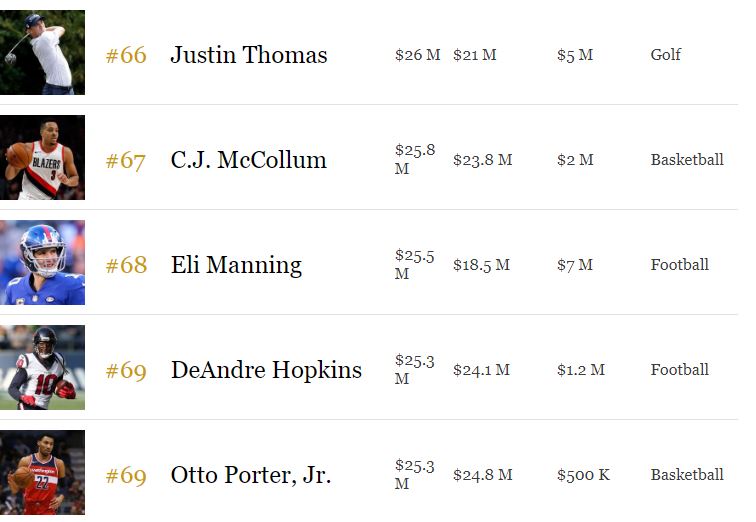Click $24.1 M salary value
The image size is (756, 522).
click(x=481, y=370)
